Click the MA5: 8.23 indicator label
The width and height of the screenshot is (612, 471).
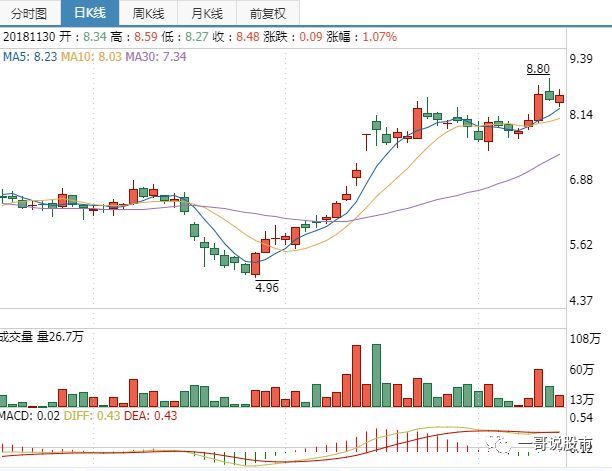pos(30,57)
